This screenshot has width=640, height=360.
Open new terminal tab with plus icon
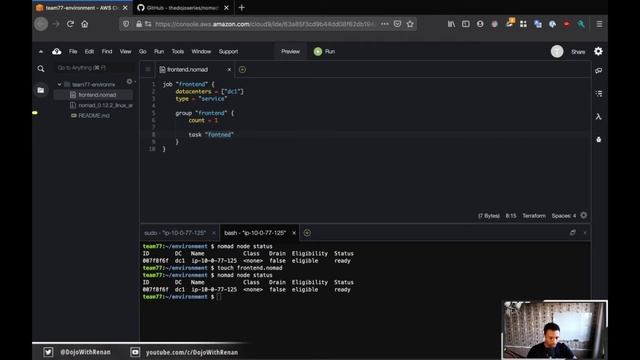pos(307,233)
